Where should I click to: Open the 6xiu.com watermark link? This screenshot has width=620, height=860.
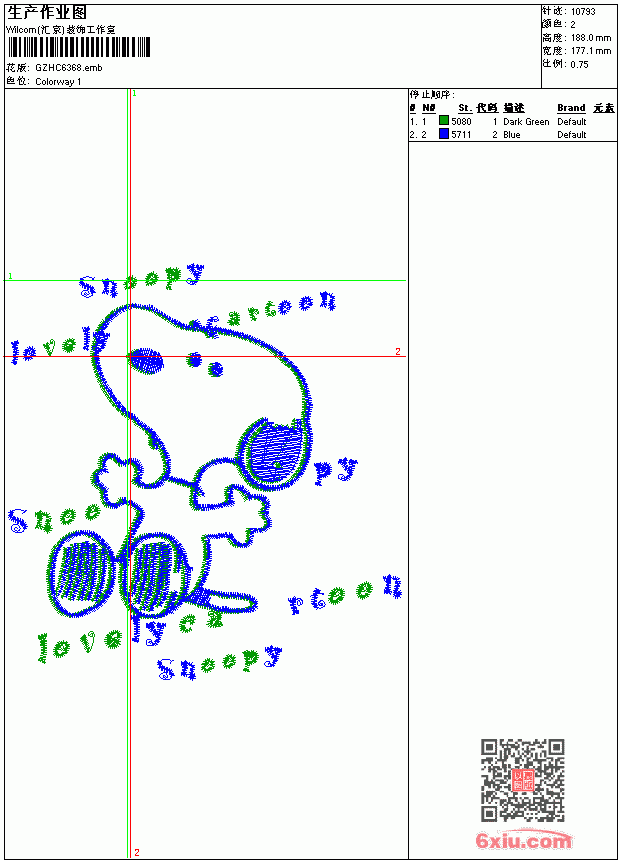coord(523,840)
